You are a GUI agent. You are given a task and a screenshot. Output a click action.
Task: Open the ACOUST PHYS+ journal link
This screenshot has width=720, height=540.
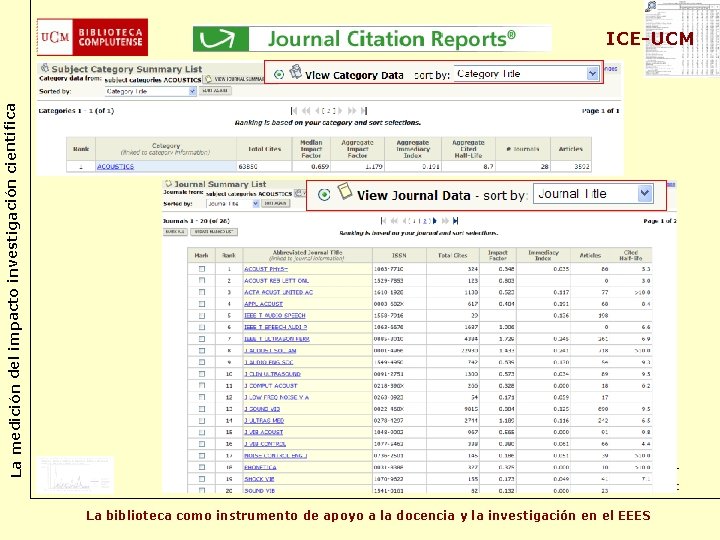266,269
